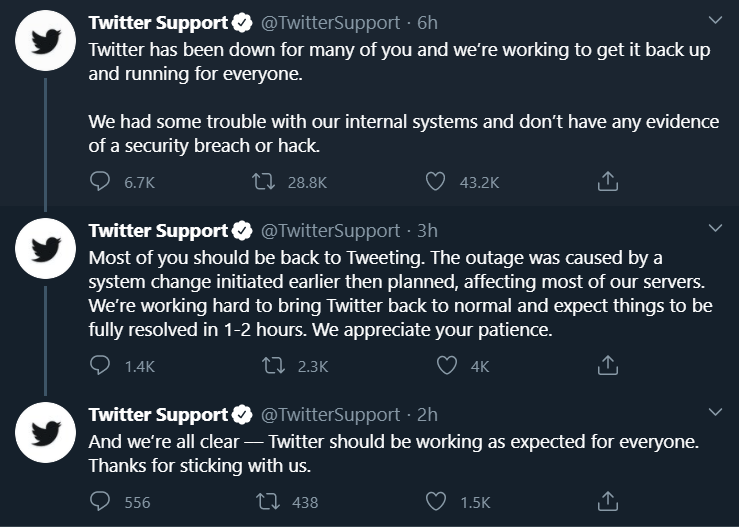The height and width of the screenshot is (527, 739).
Task: Like the tweet showing 4K likes
Action: [x=446, y=365]
